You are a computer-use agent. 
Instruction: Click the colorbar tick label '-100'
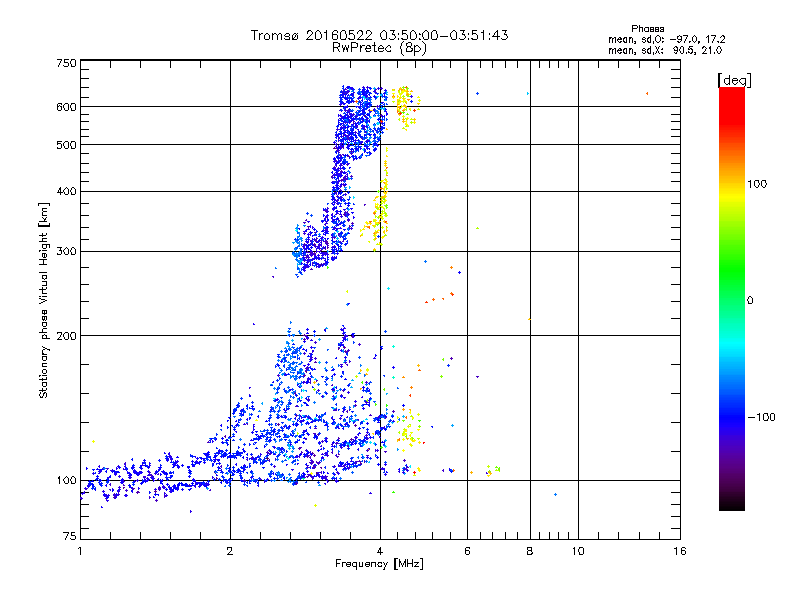[x=761, y=417]
